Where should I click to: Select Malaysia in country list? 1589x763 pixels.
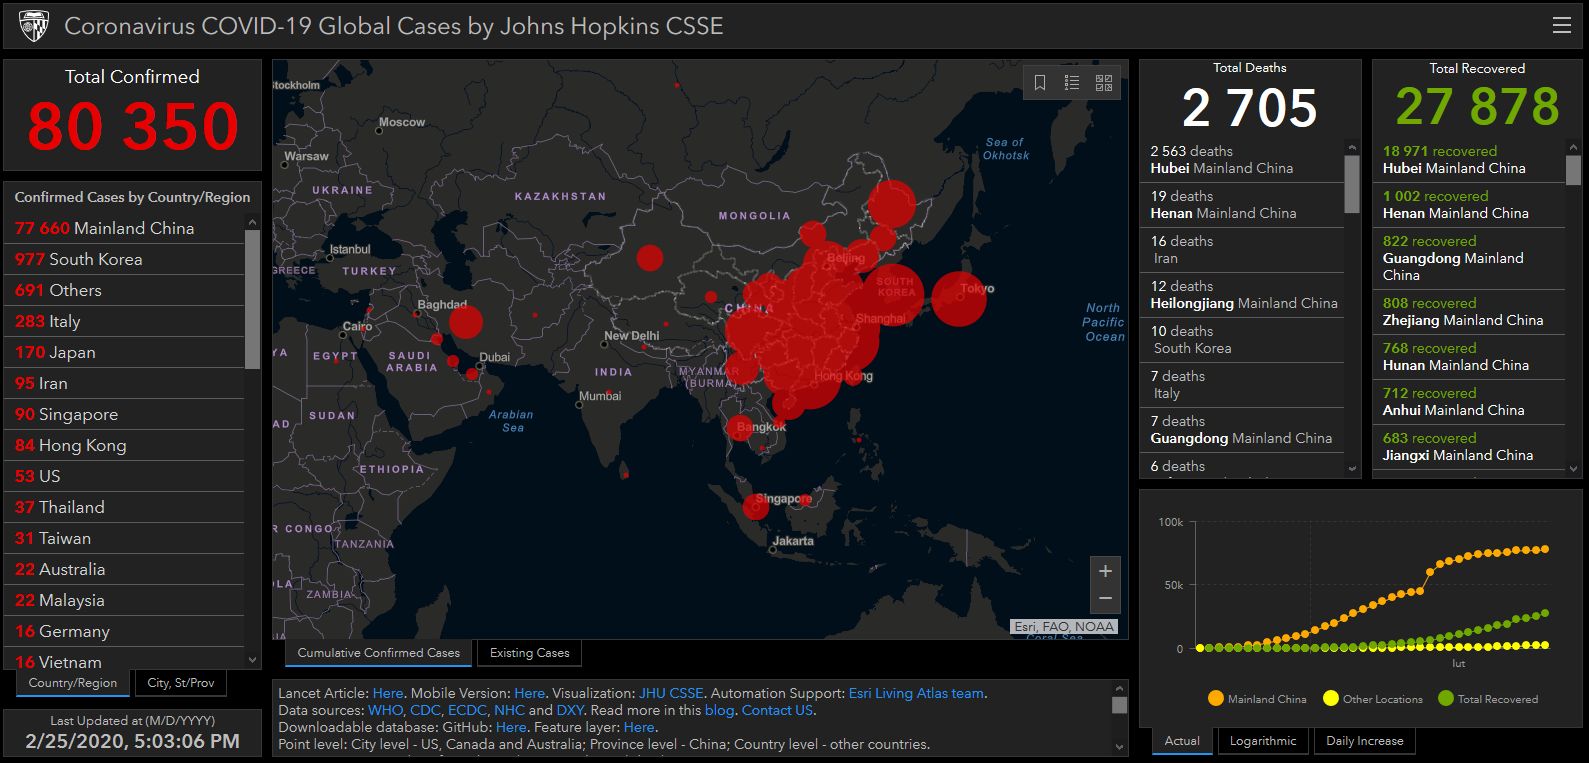[124, 600]
